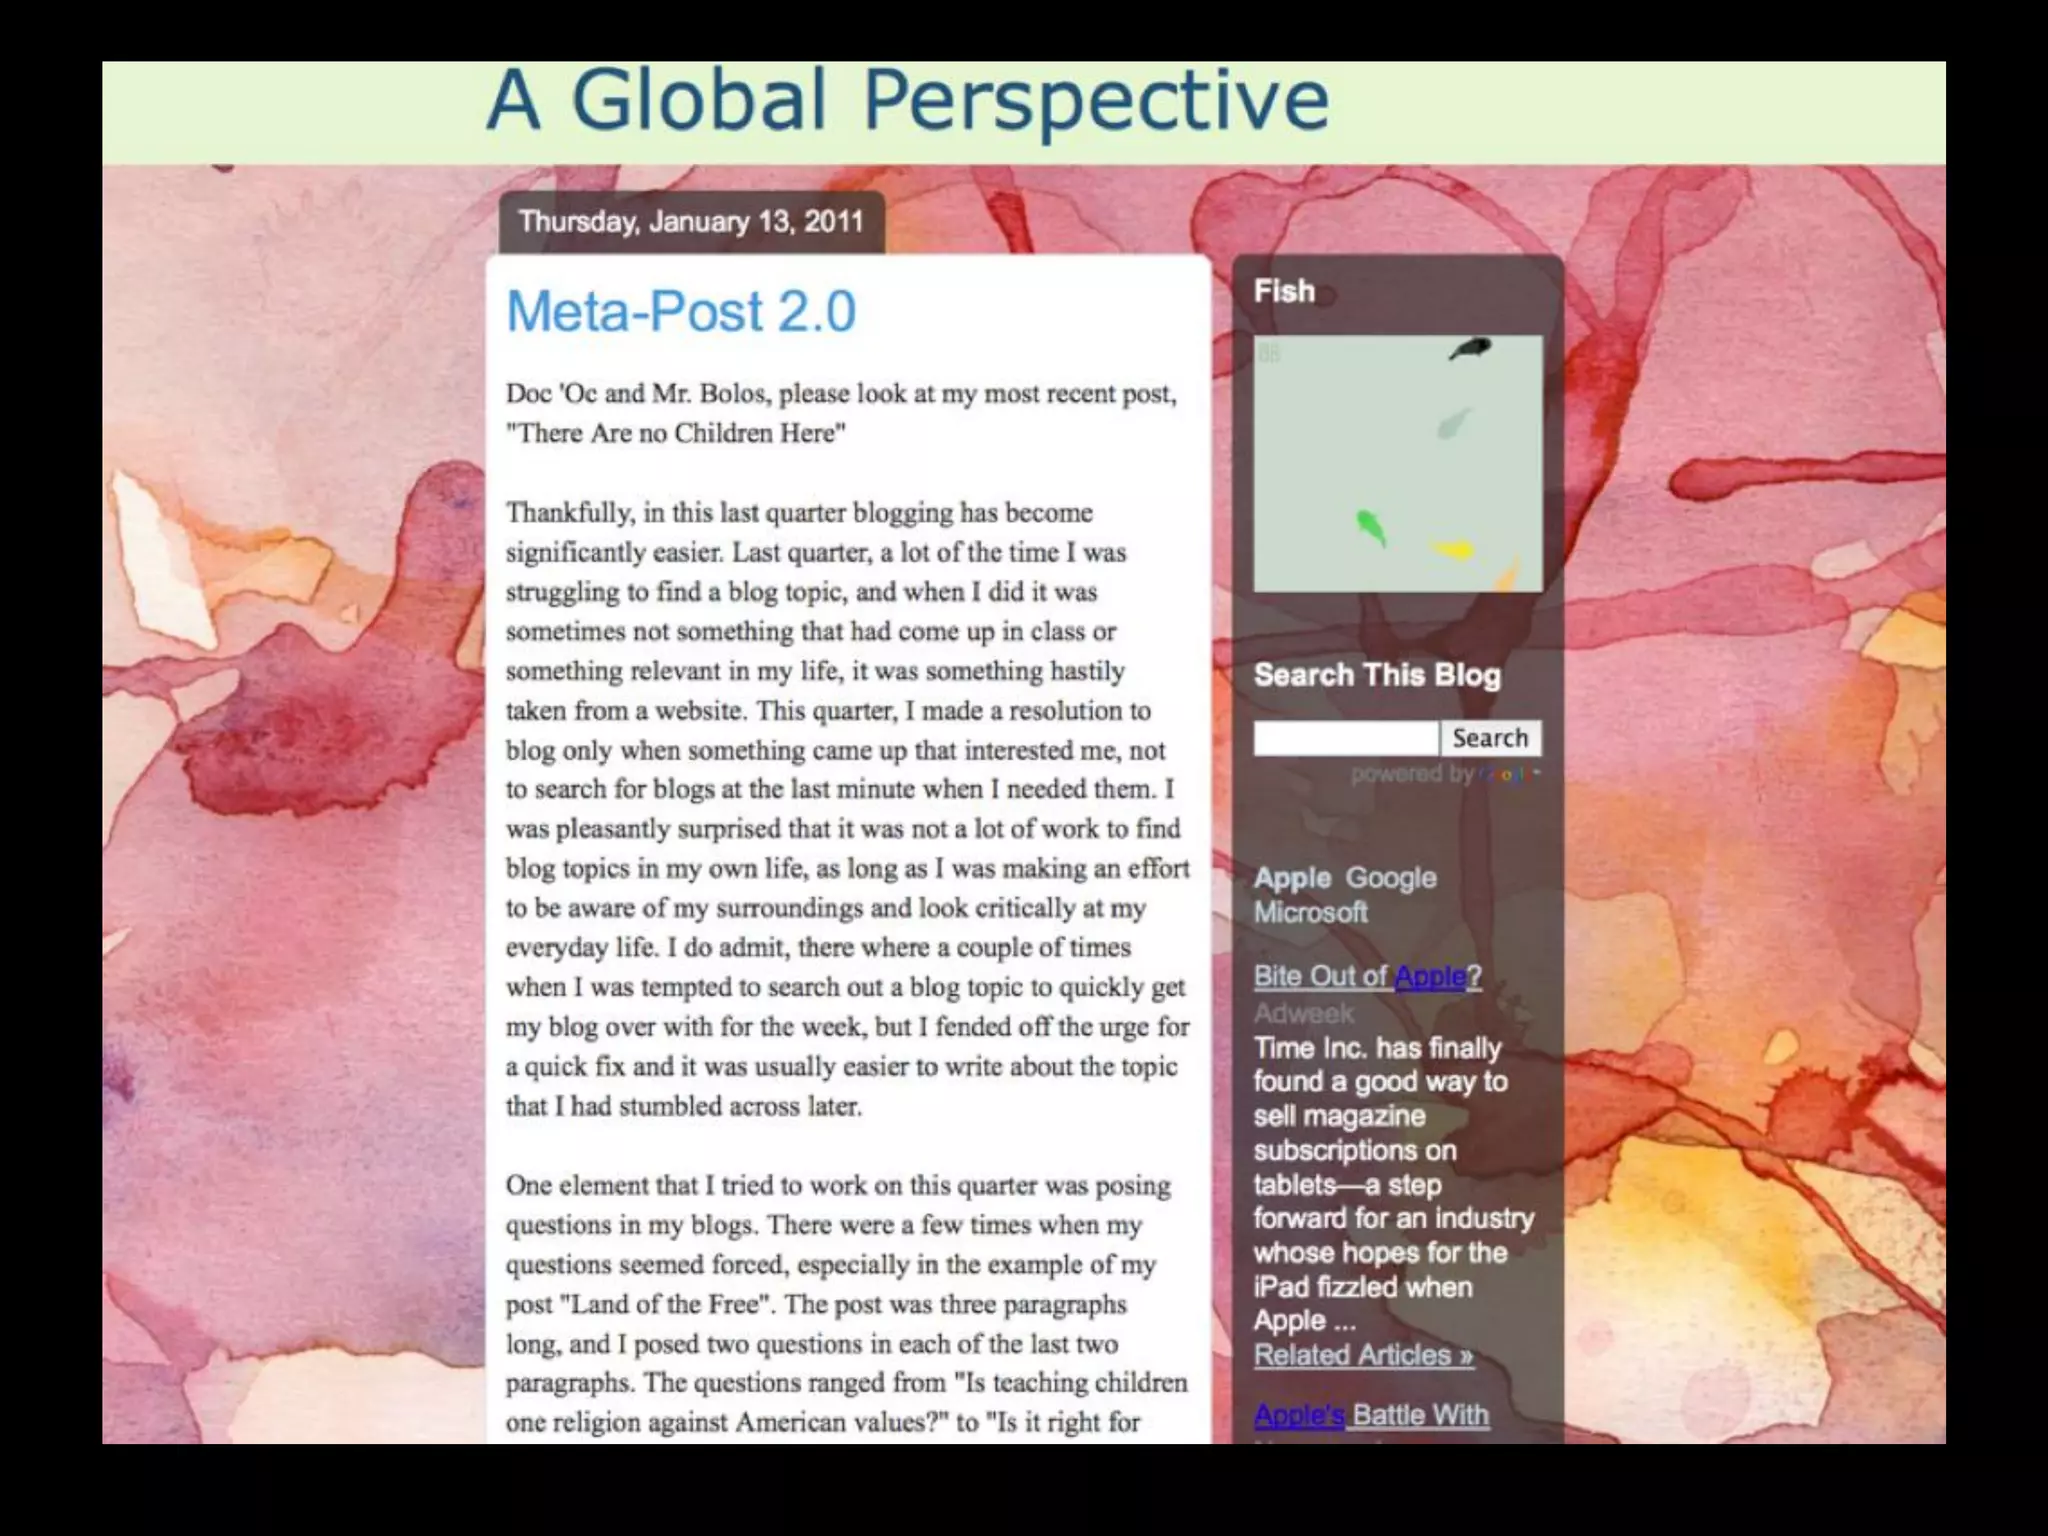This screenshot has width=2048, height=1536.
Task: Click the black fish in Fish widget
Action: tap(1470, 348)
